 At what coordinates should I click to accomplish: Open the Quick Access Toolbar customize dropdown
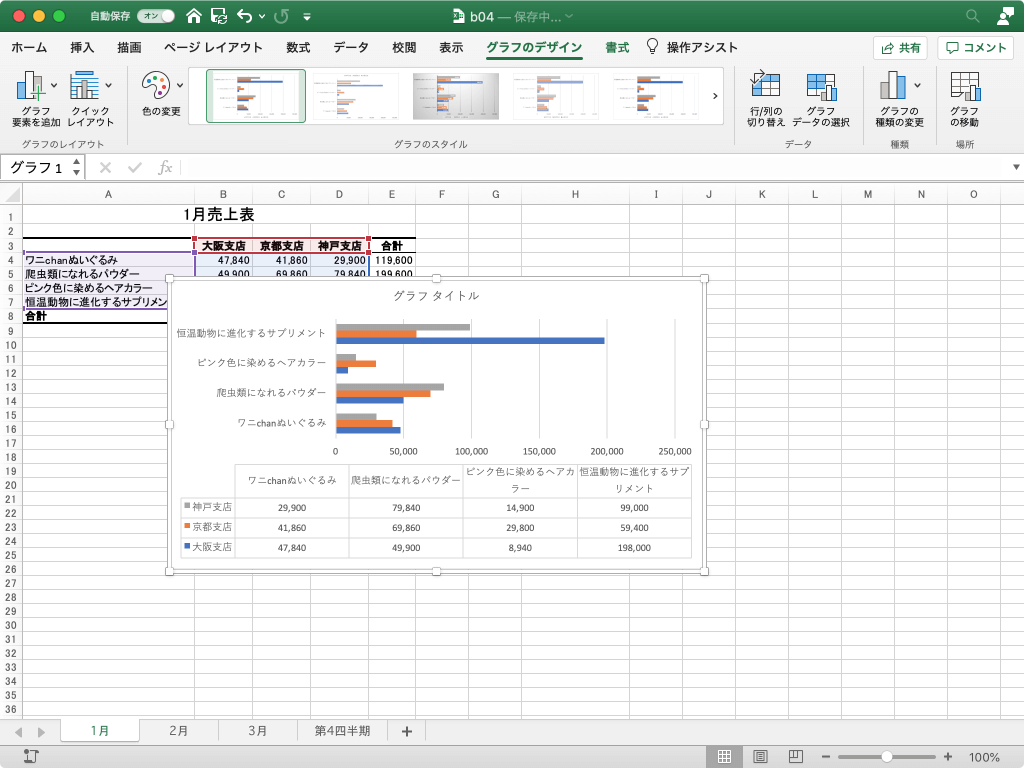(x=307, y=16)
